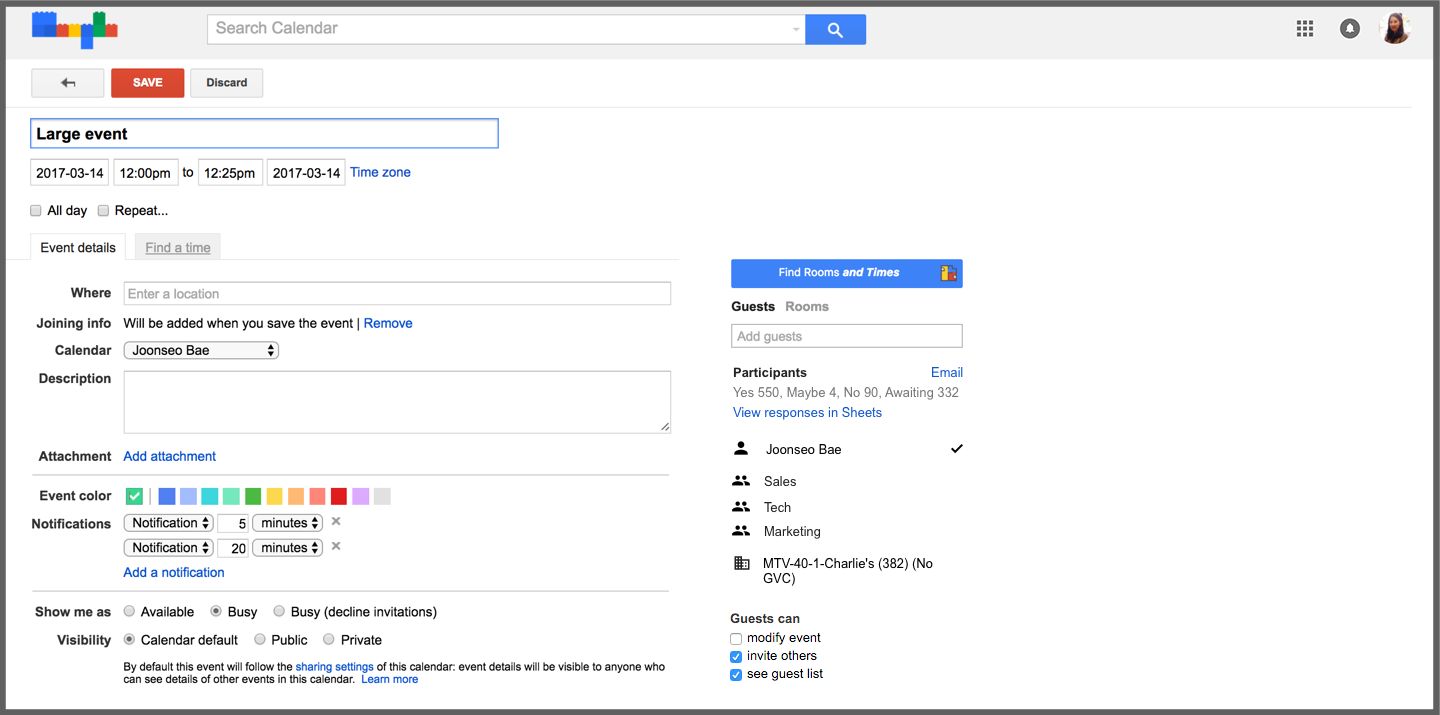Open 'View responses in Sheets' link

(x=806, y=412)
